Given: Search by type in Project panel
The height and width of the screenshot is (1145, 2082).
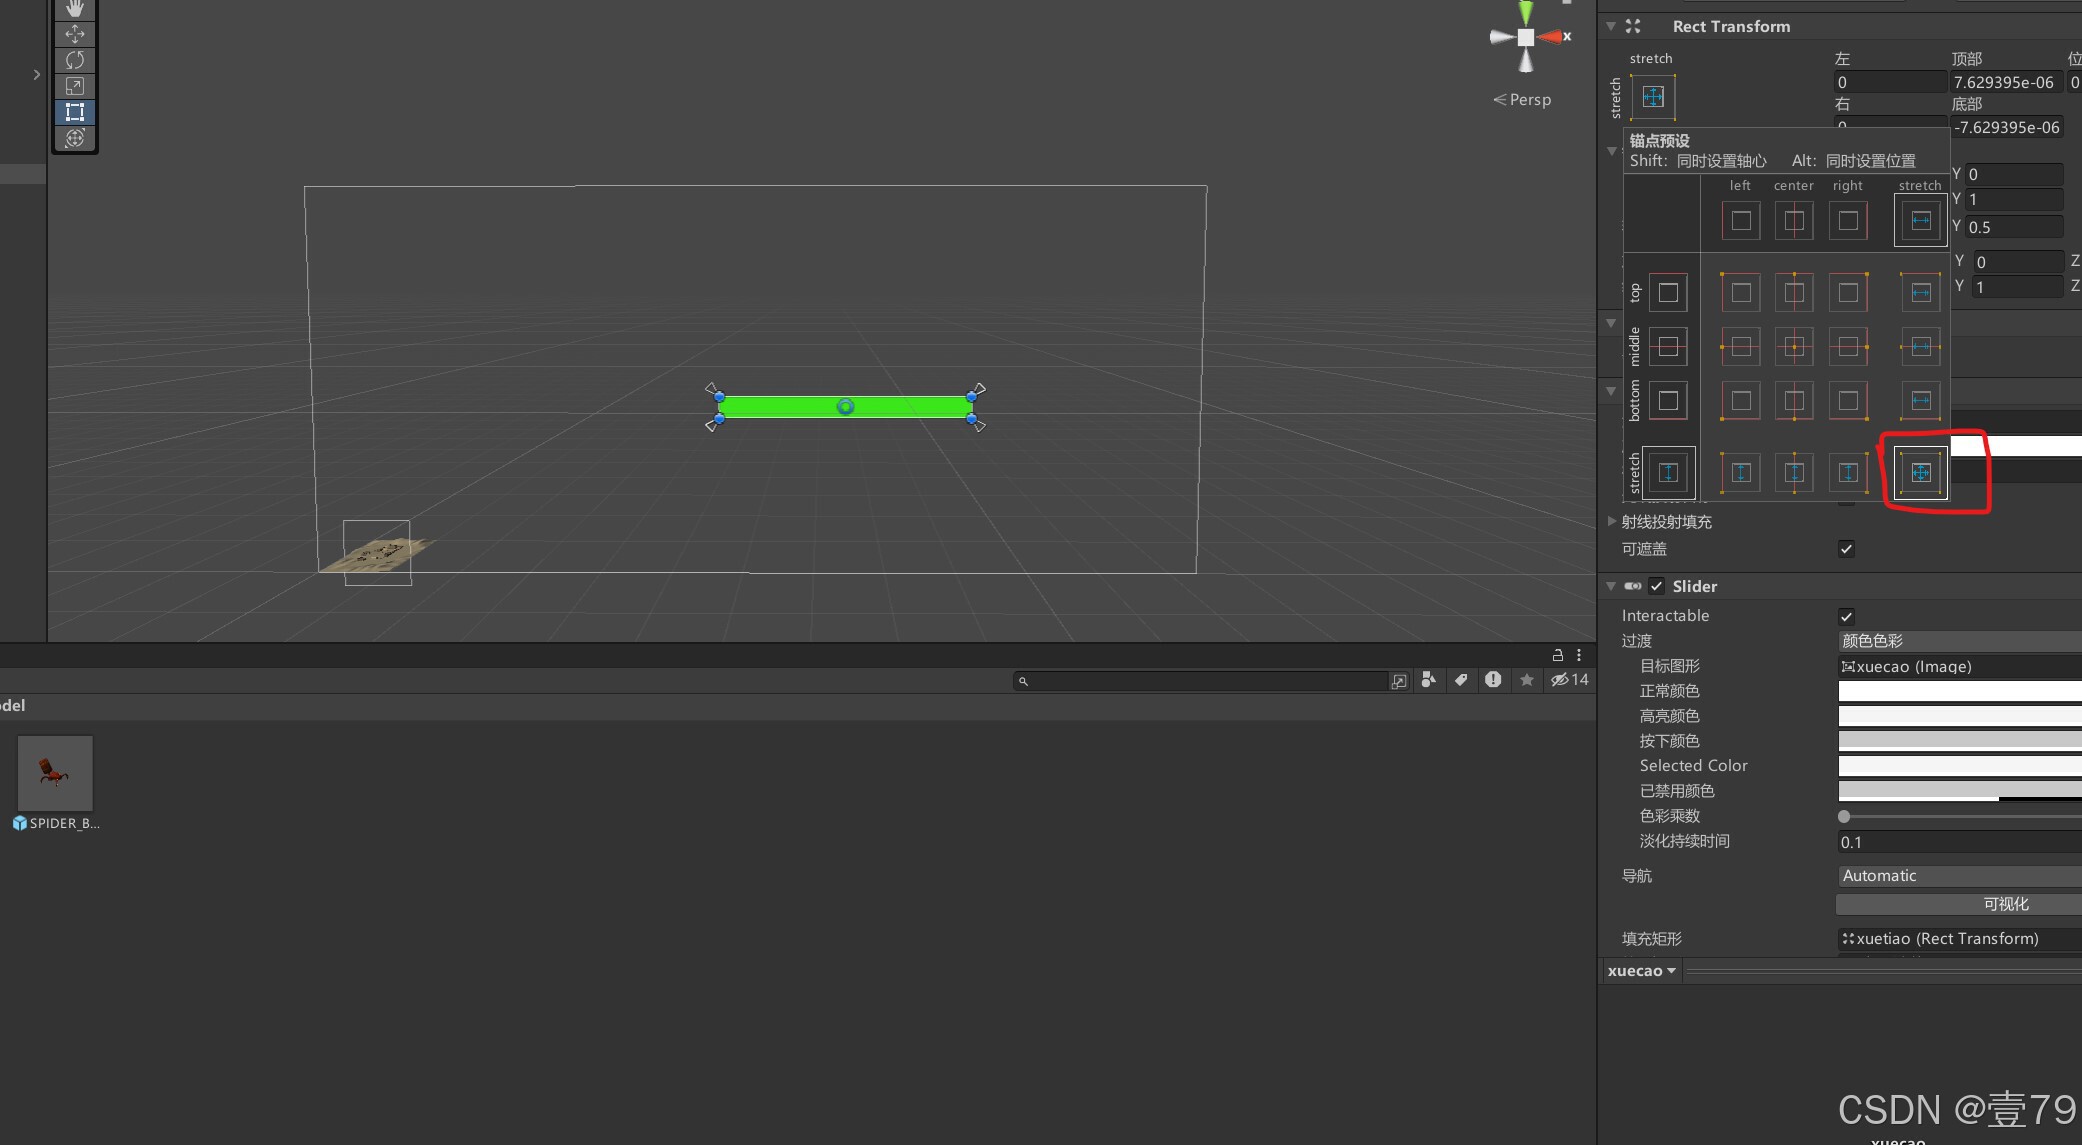Looking at the screenshot, I should (1428, 680).
